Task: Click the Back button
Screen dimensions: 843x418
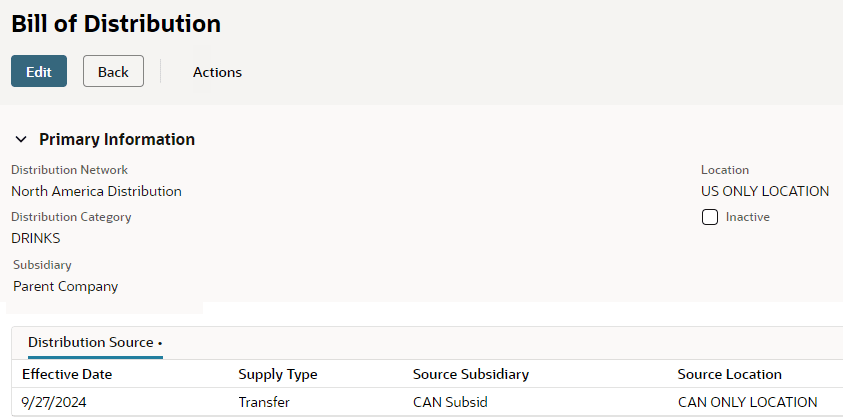Action: (113, 71)
